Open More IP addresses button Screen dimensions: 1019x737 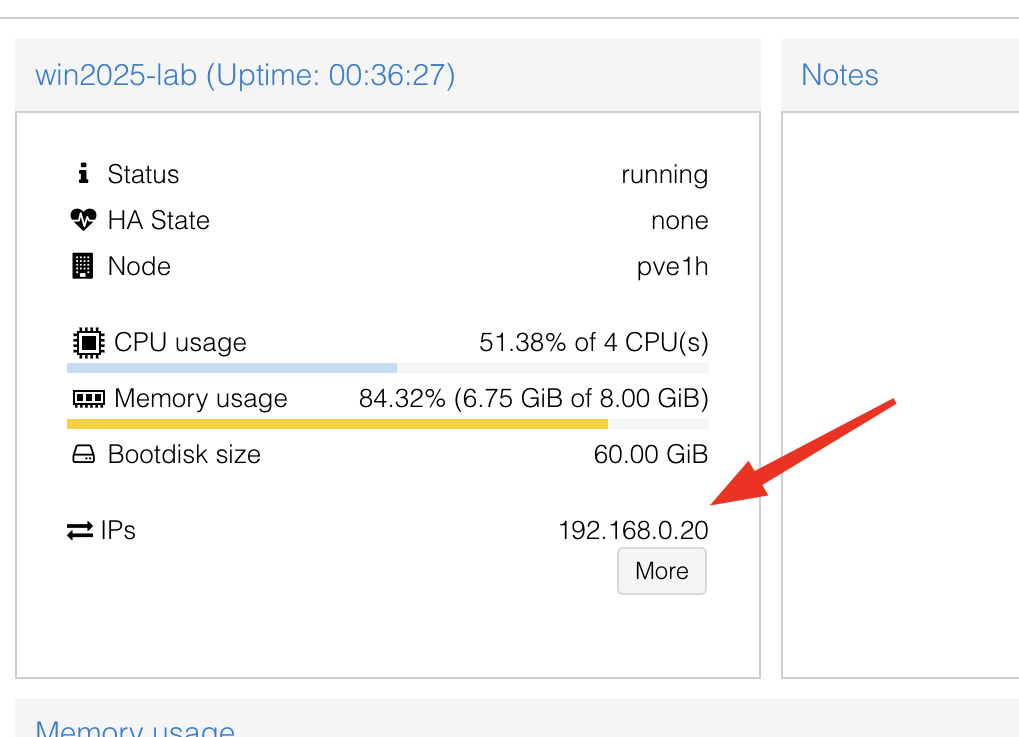662,571
